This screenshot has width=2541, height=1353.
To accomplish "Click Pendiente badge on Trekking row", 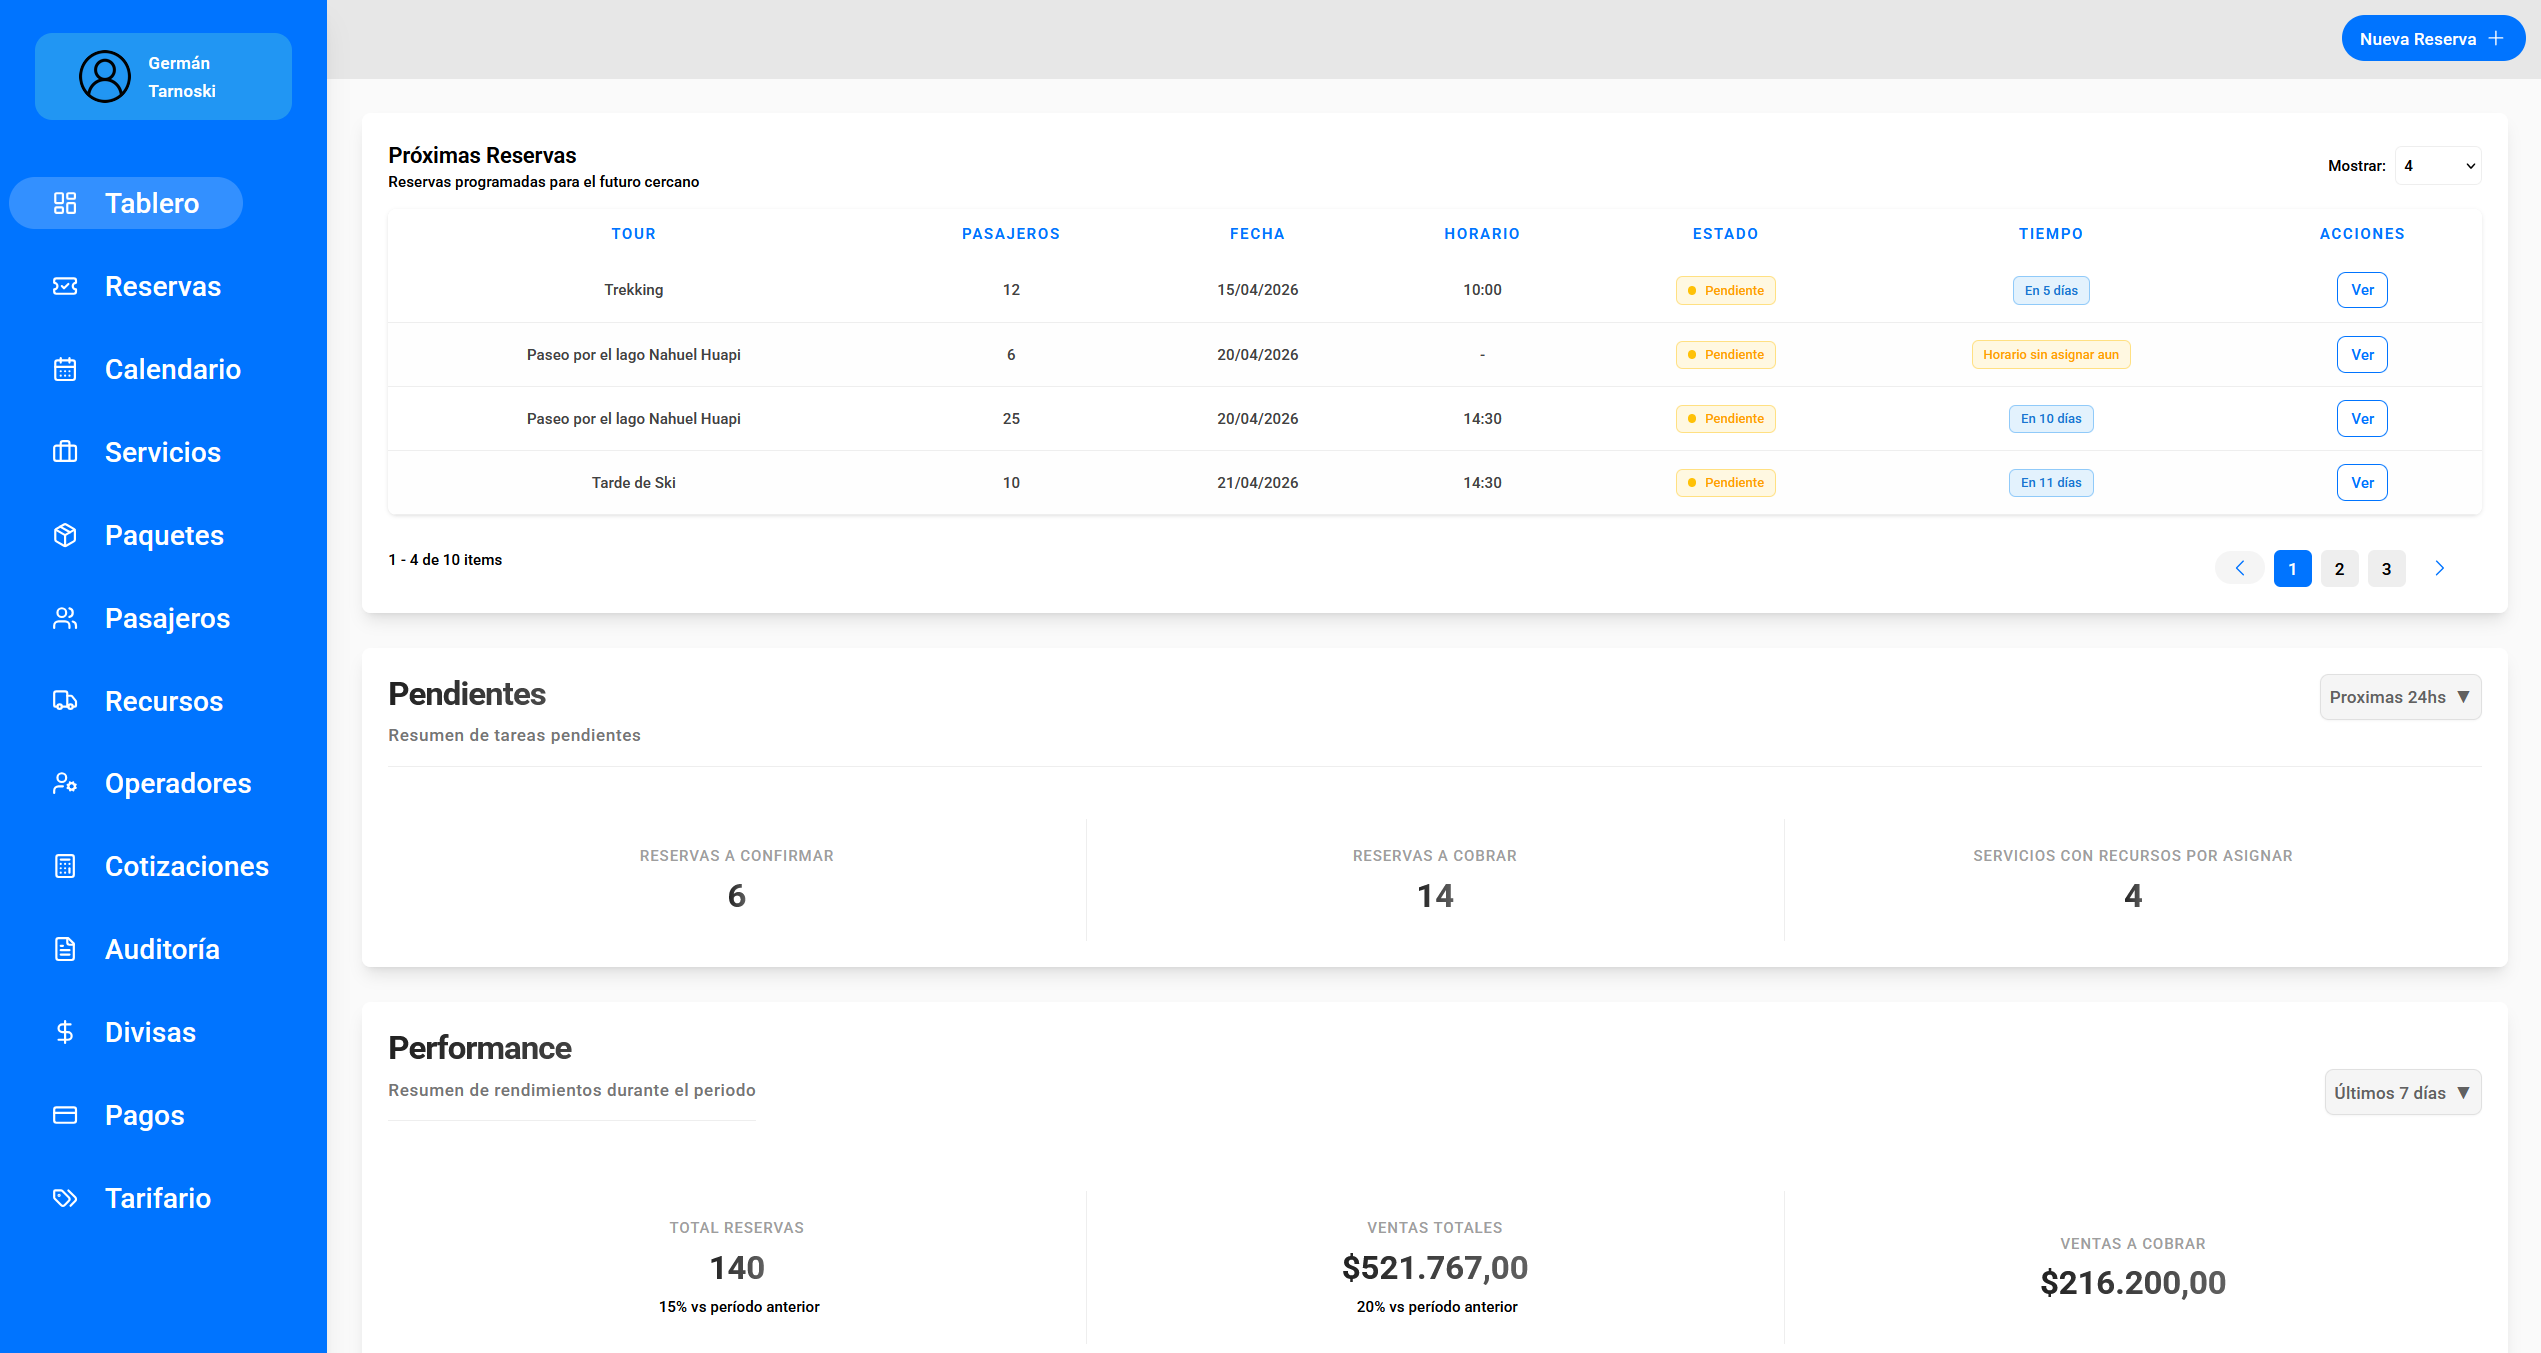I will (x=1725, y=290).
